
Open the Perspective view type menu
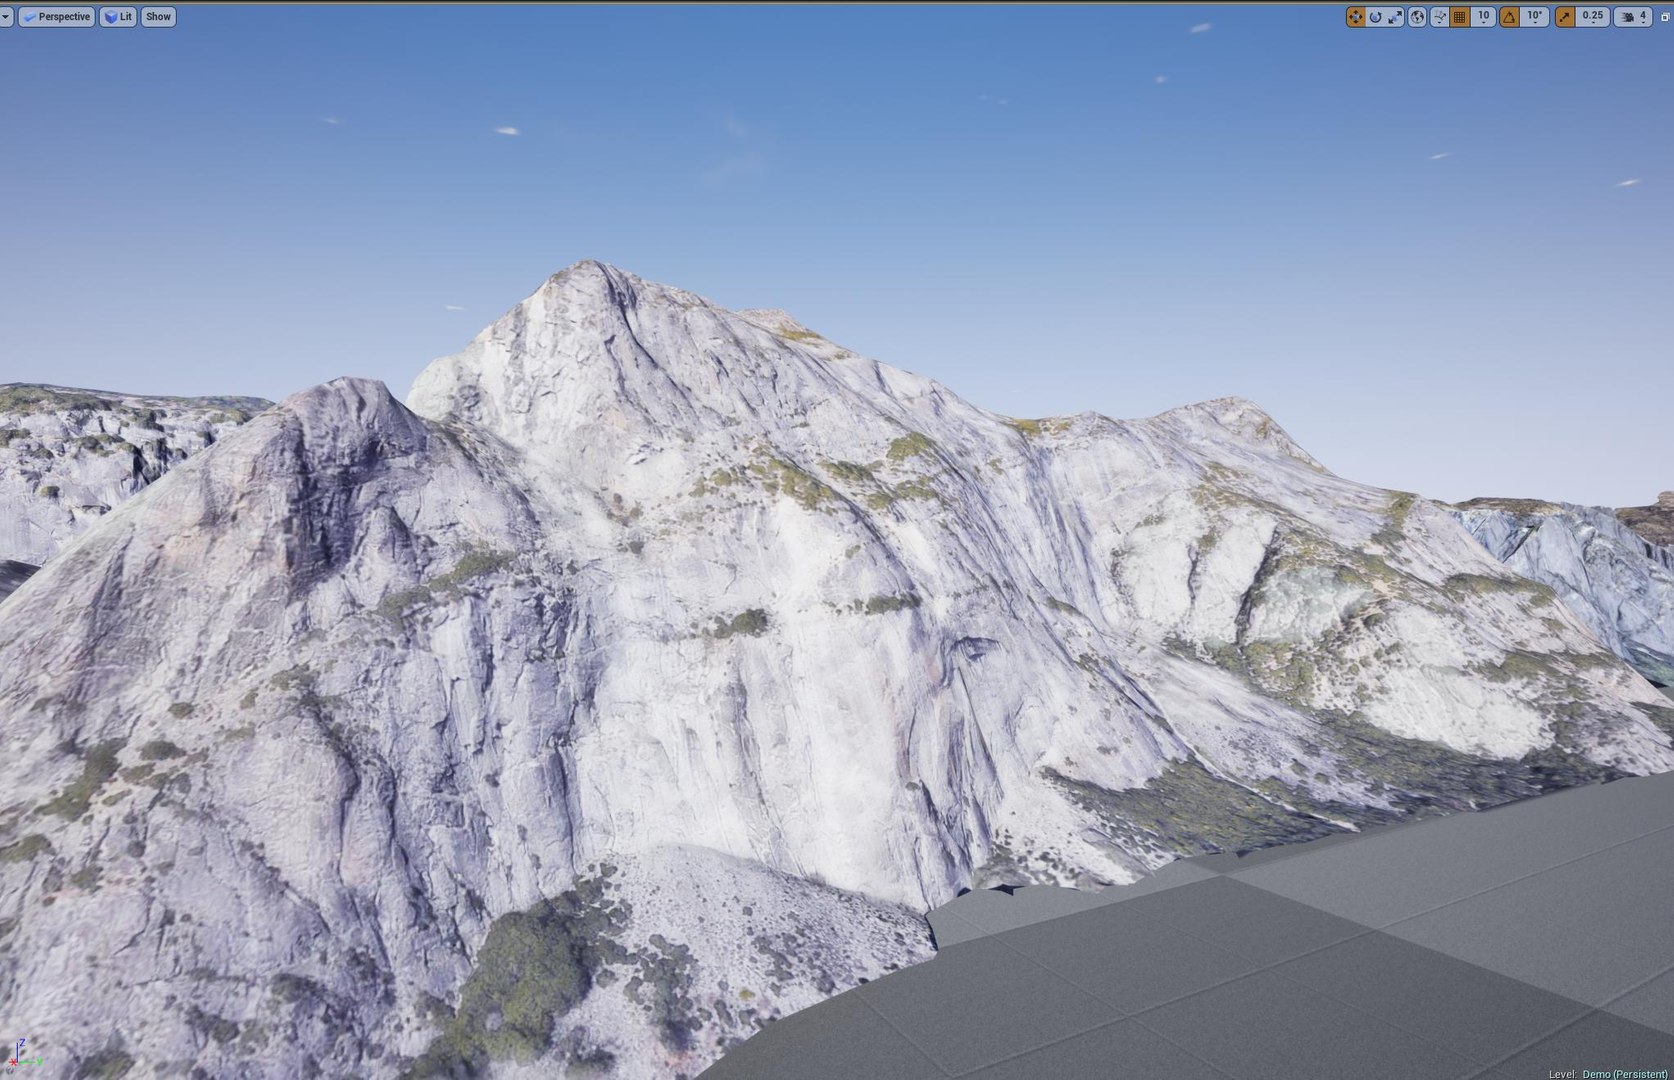coord(56,17)
